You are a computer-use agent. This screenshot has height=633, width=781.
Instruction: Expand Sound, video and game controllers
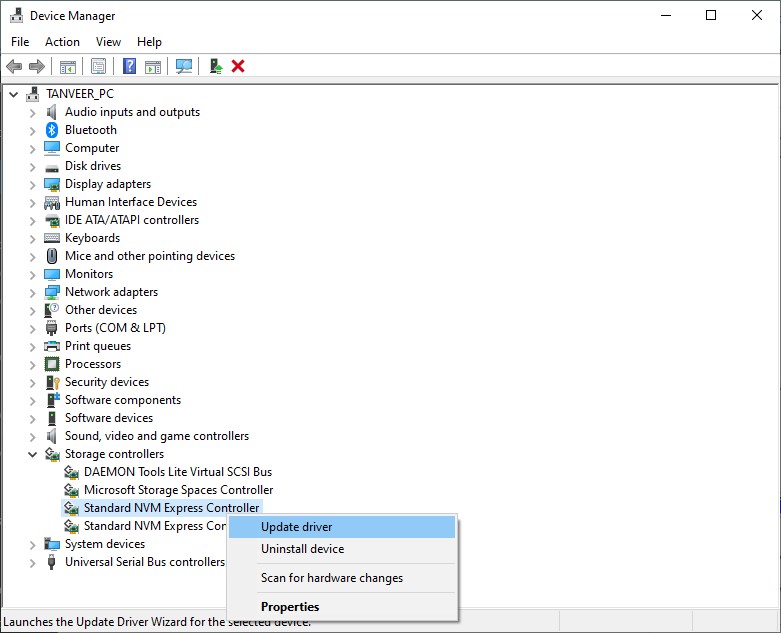click(33, 437)
